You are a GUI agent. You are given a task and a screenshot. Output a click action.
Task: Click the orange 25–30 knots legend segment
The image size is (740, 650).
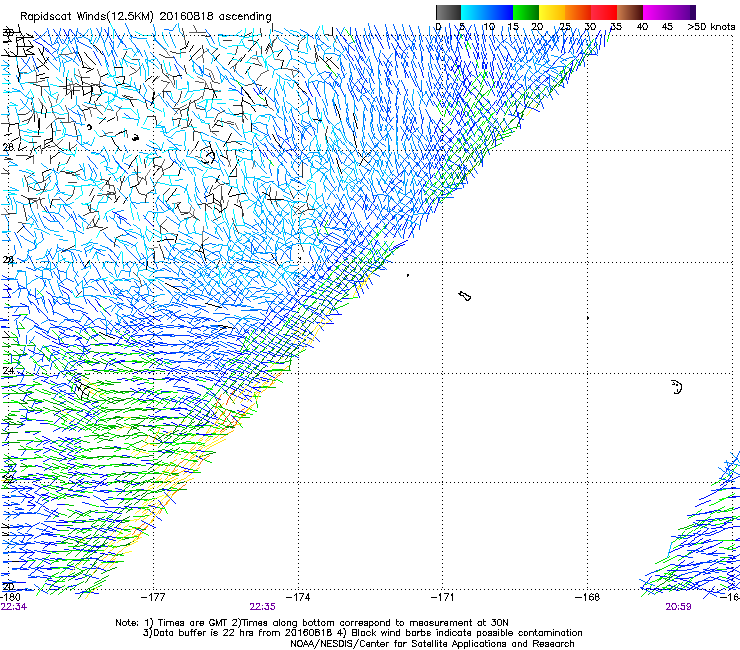pyautogui.click(x=578, y=12)
